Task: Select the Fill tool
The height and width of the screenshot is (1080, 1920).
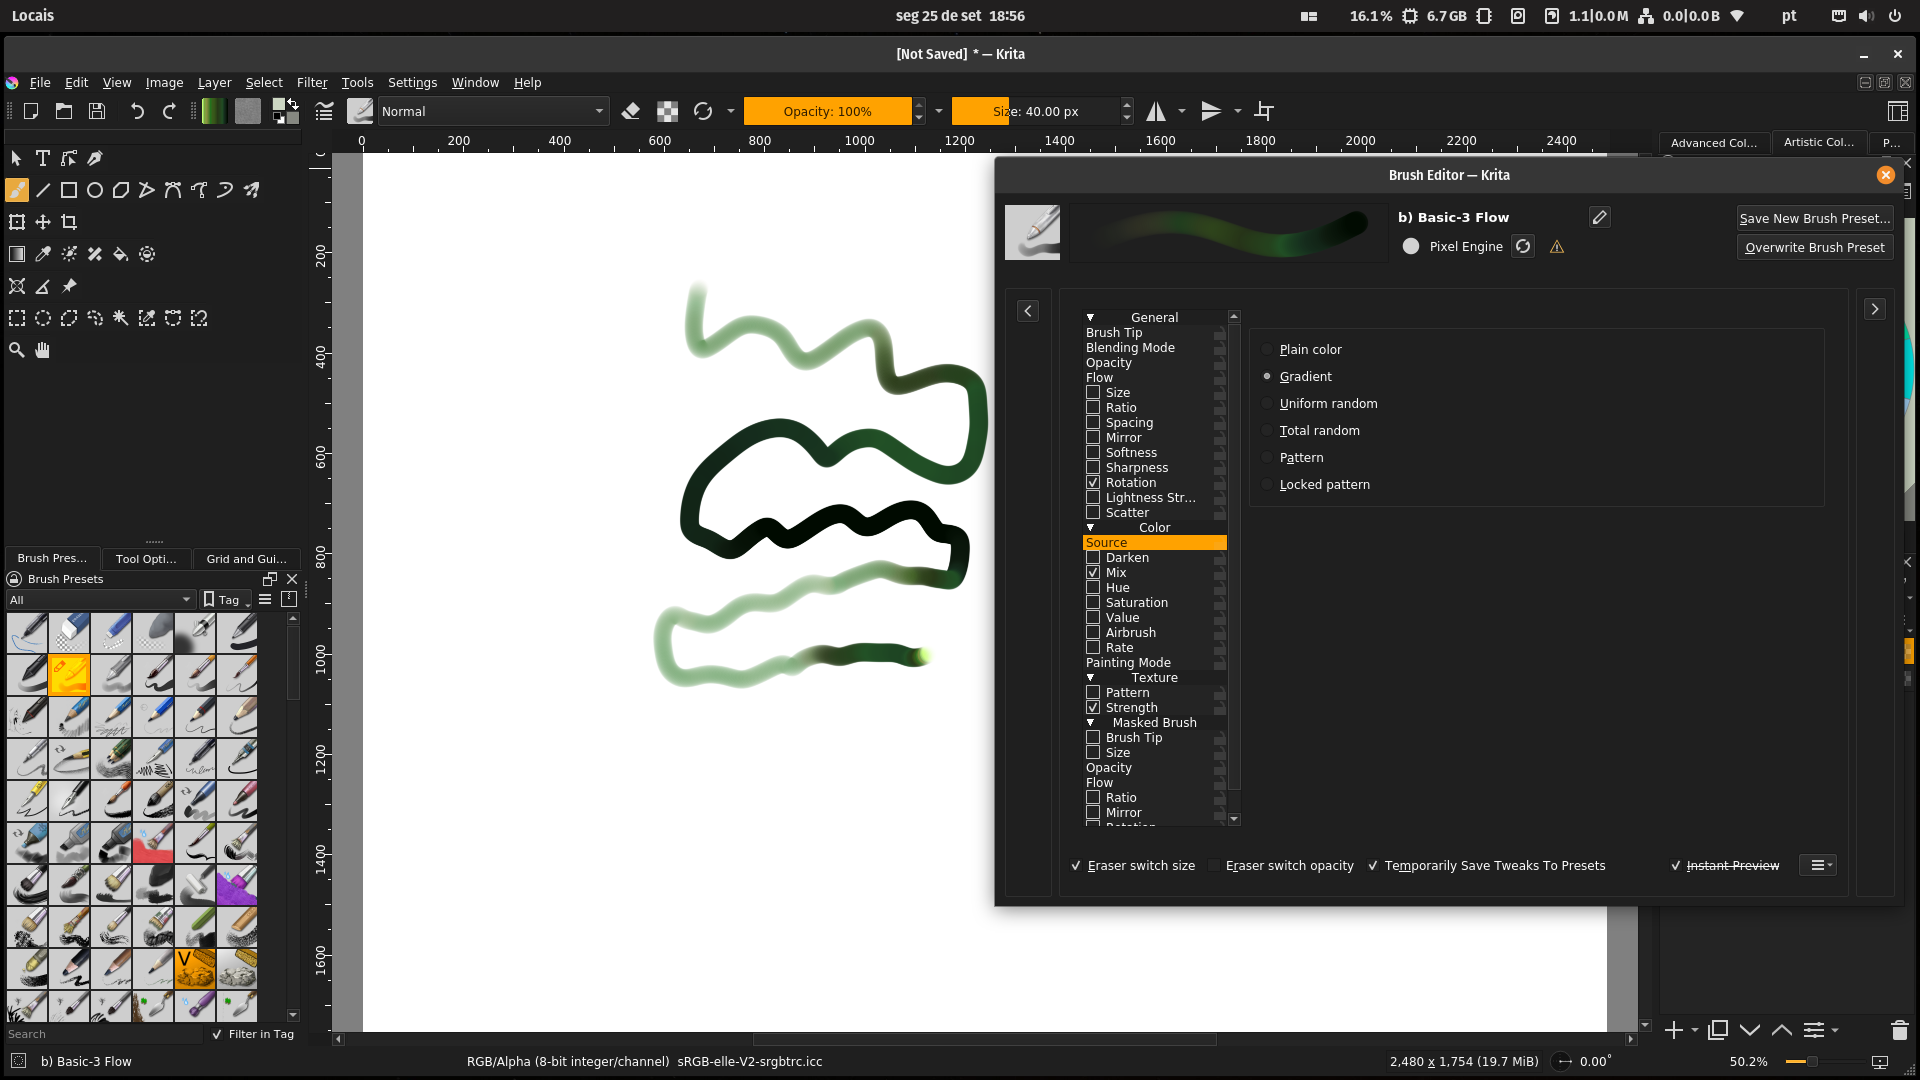Action: 121,254
